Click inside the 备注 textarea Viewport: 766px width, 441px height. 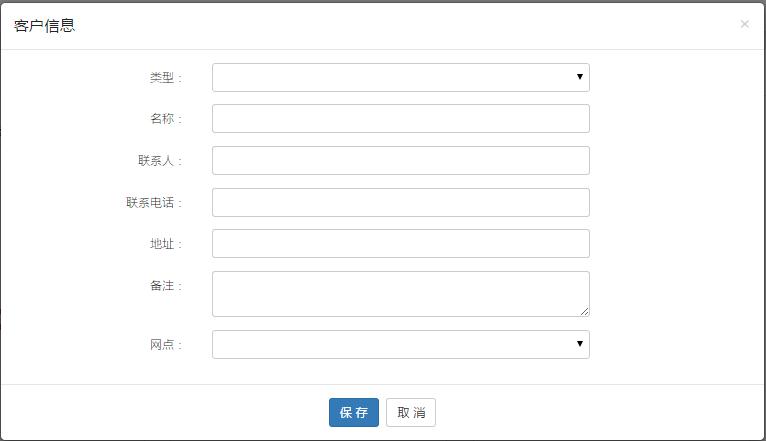[x=400, y=293]
